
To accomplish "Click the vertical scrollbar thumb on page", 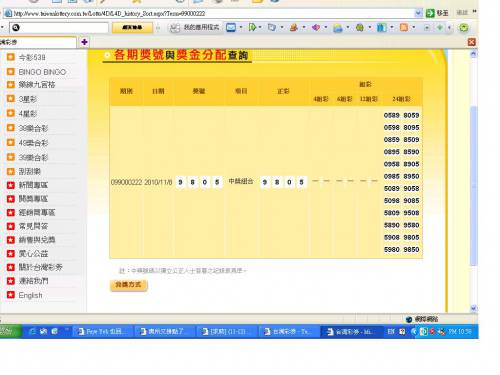I will click(x=473, y=186).
